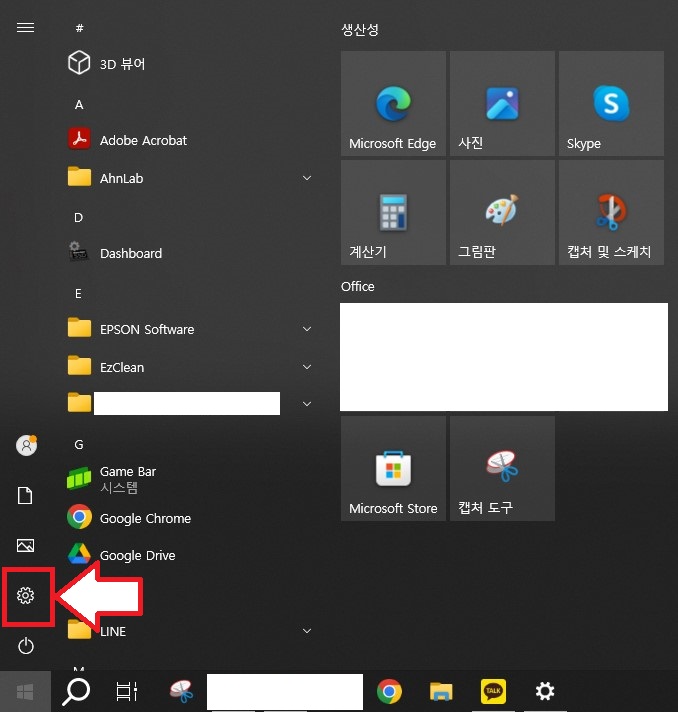Open Settings gear on the taskbar

click(x=545, y=691)
